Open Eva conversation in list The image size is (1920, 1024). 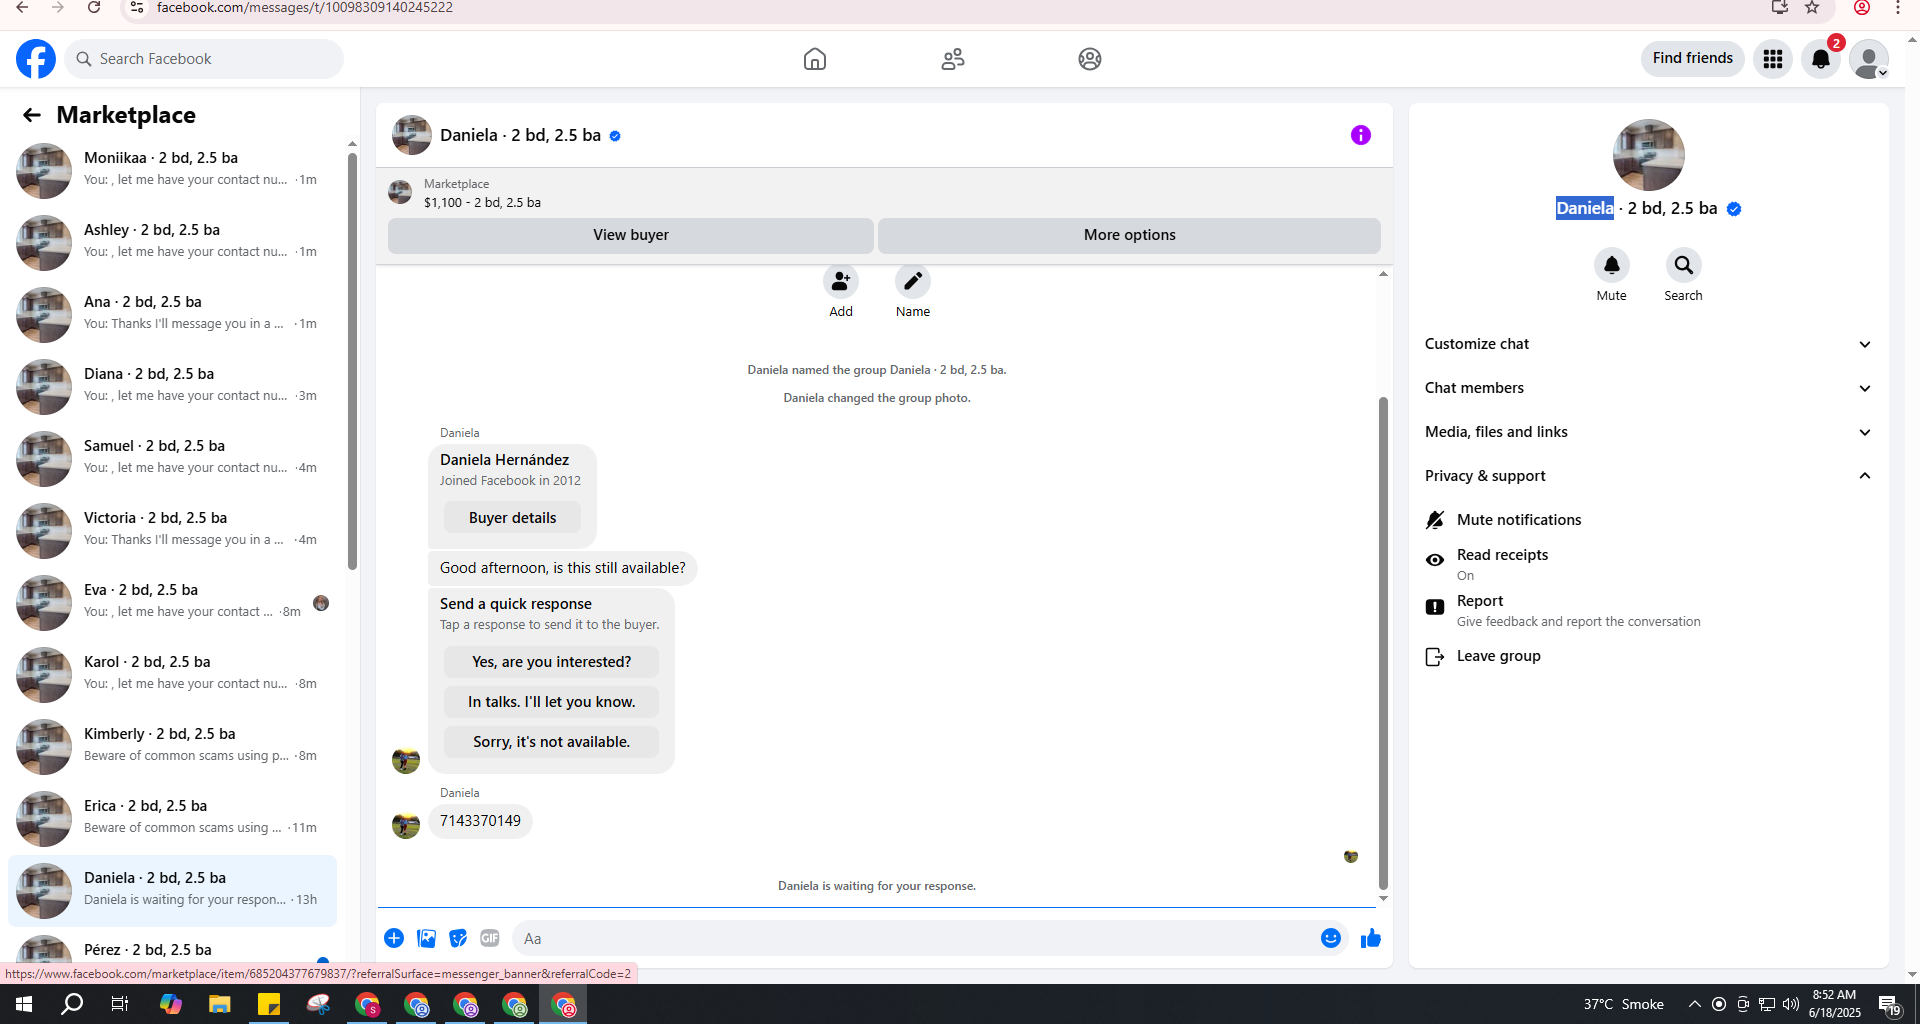tap(173, 602)
